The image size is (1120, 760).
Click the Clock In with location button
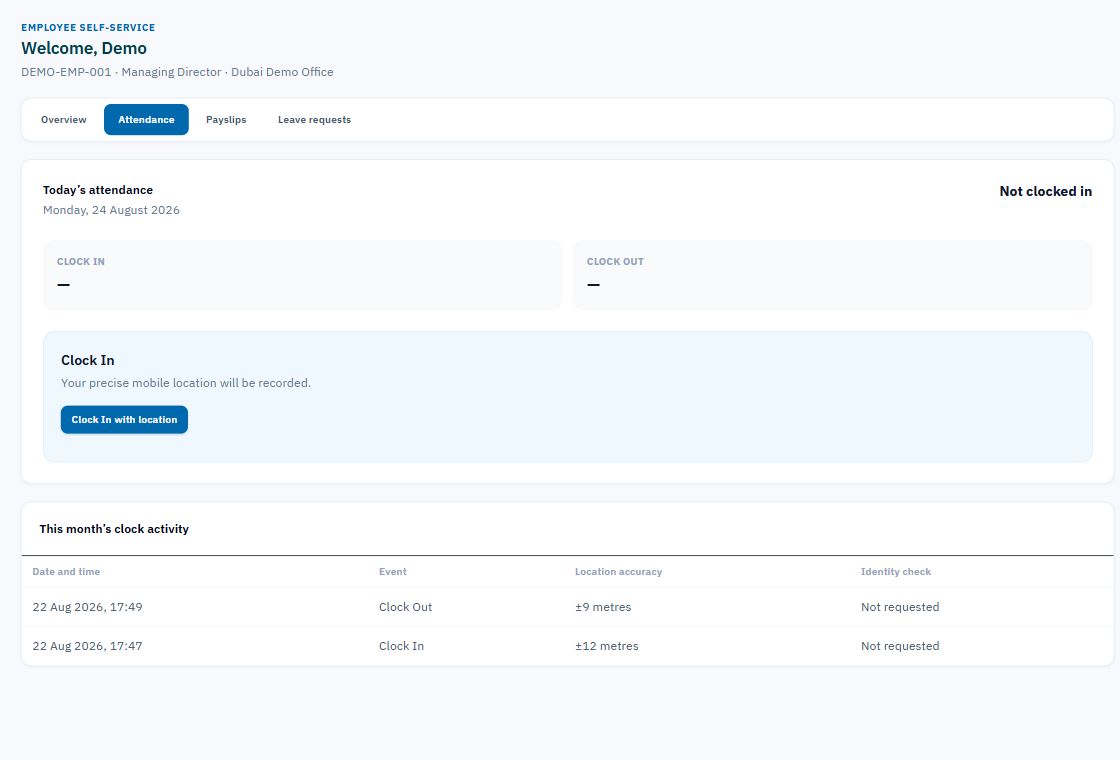124,419
